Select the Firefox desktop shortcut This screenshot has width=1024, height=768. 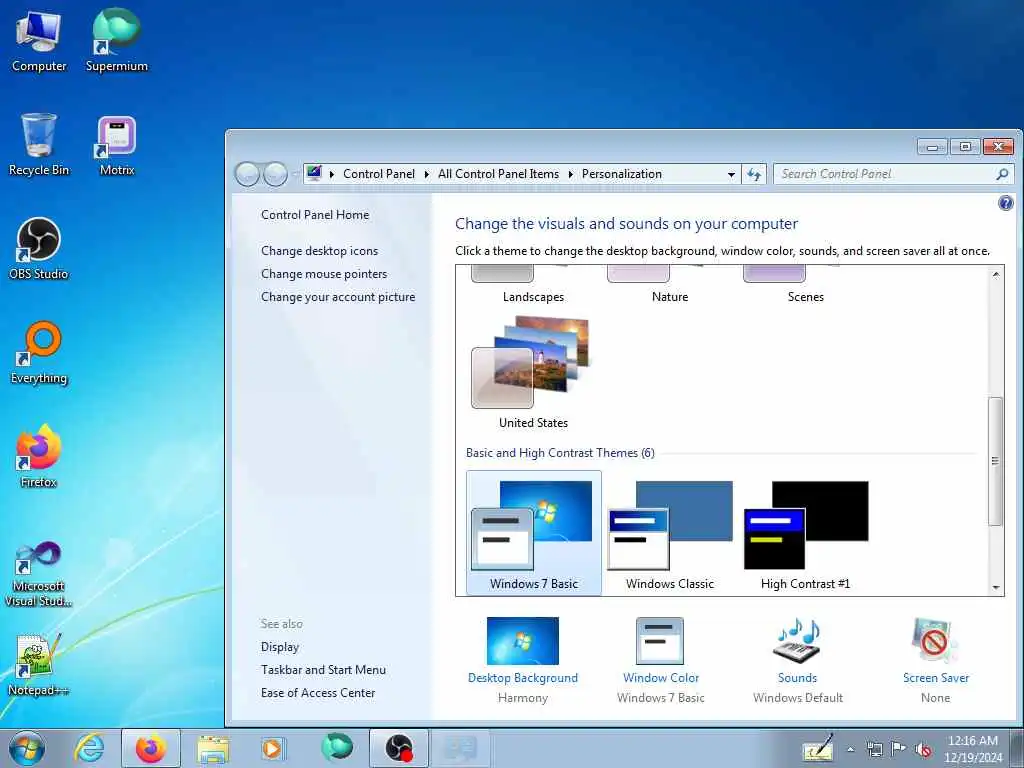click(x=39, y=456)
